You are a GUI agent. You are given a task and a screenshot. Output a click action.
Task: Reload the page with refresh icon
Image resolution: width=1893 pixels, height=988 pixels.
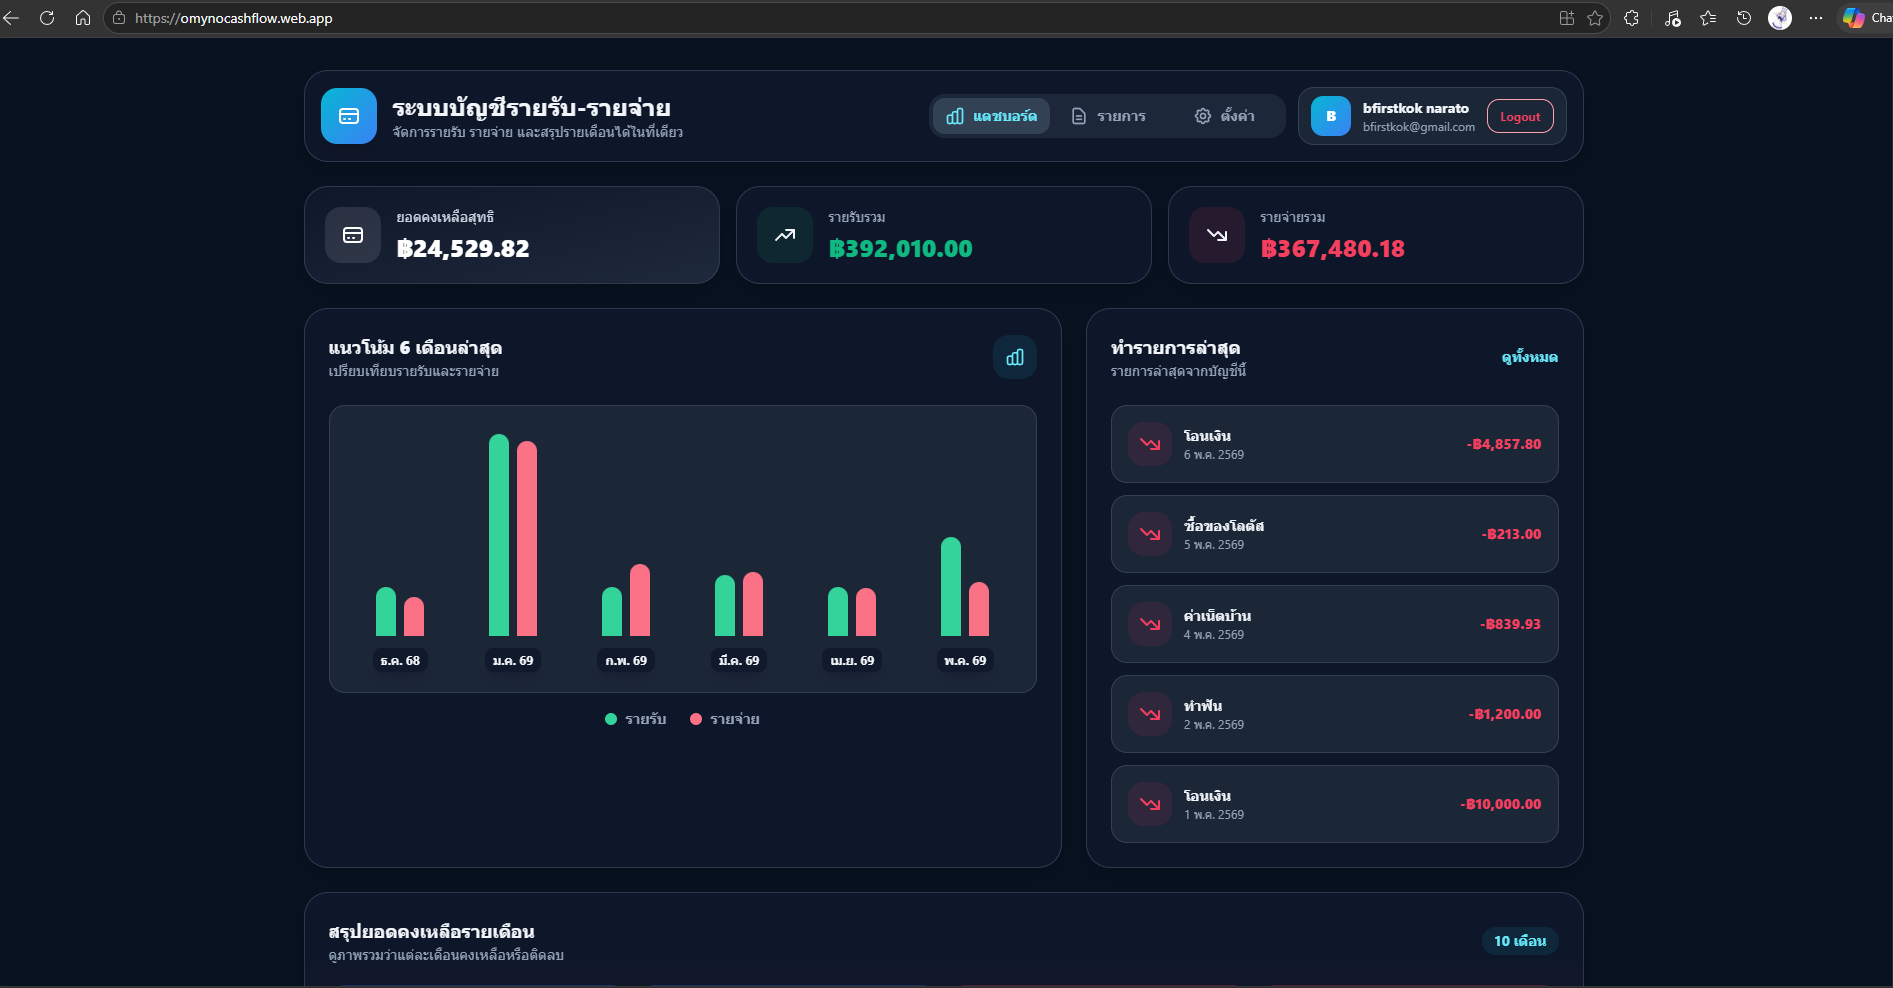coord(47,18)
